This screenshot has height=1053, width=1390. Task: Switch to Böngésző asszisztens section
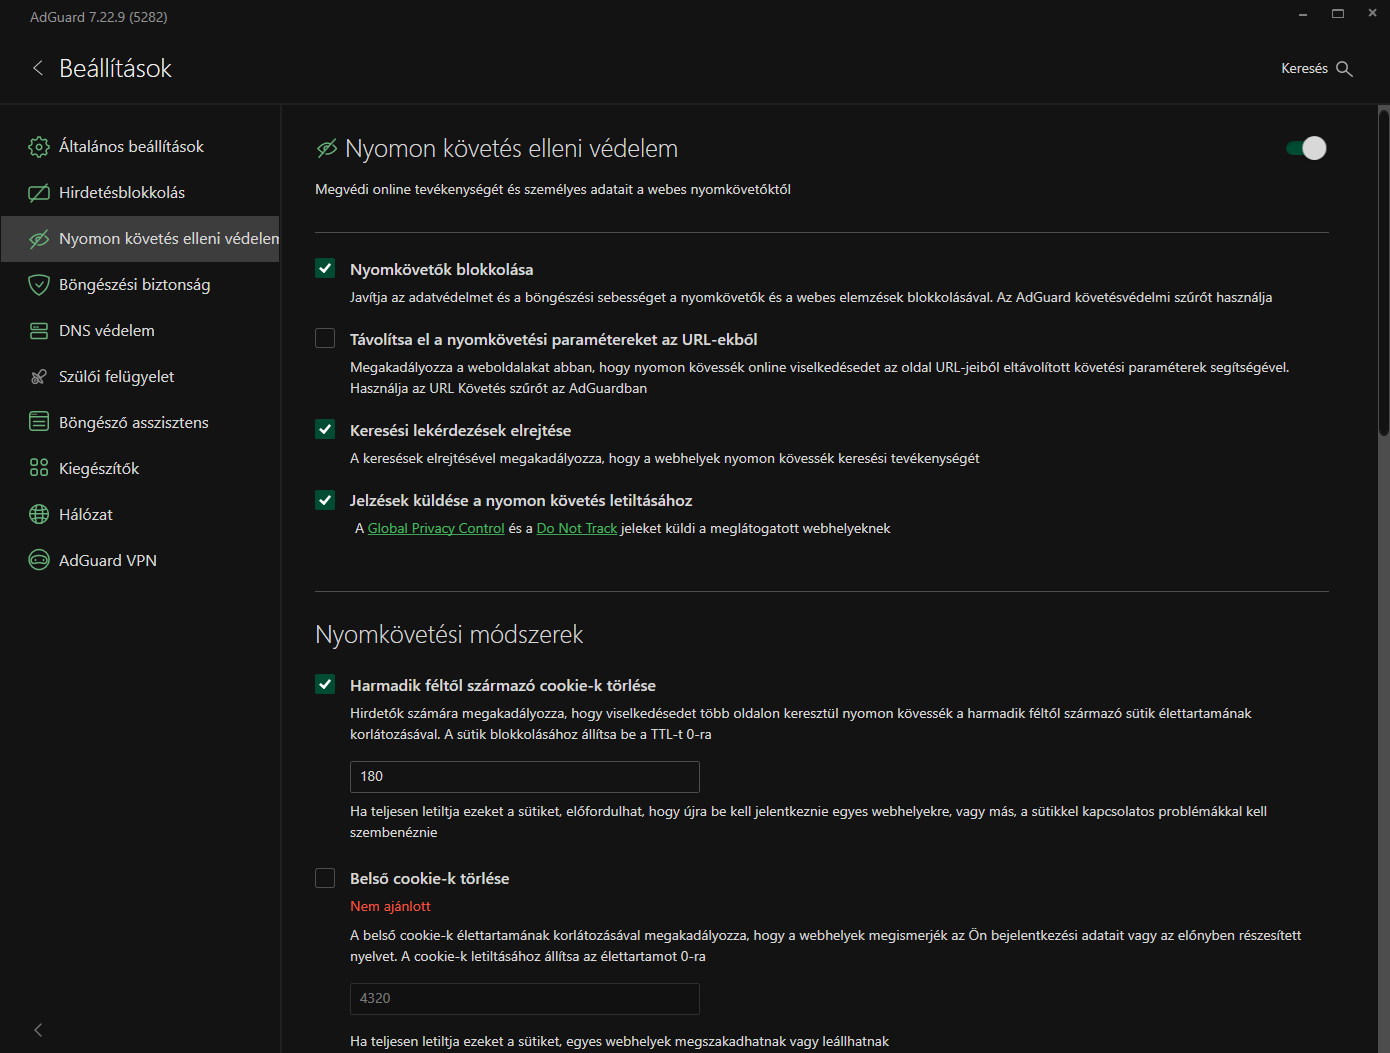tap(140, 423)
